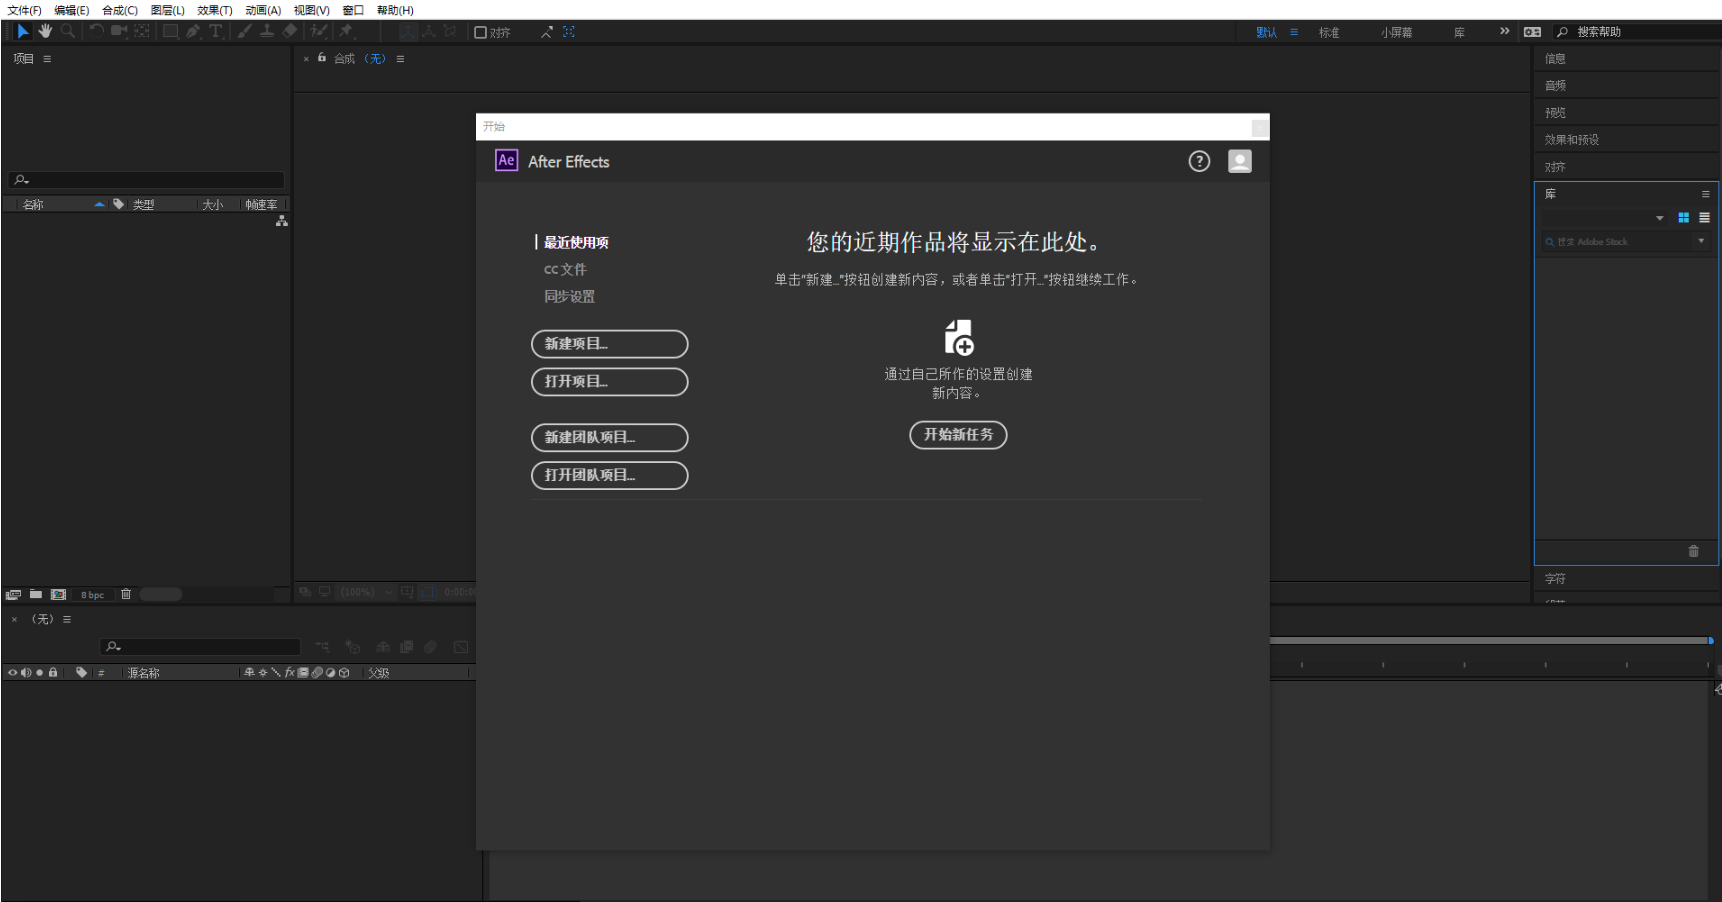Click the new content document icon
1722x902 pixels.
coord(959,338)
